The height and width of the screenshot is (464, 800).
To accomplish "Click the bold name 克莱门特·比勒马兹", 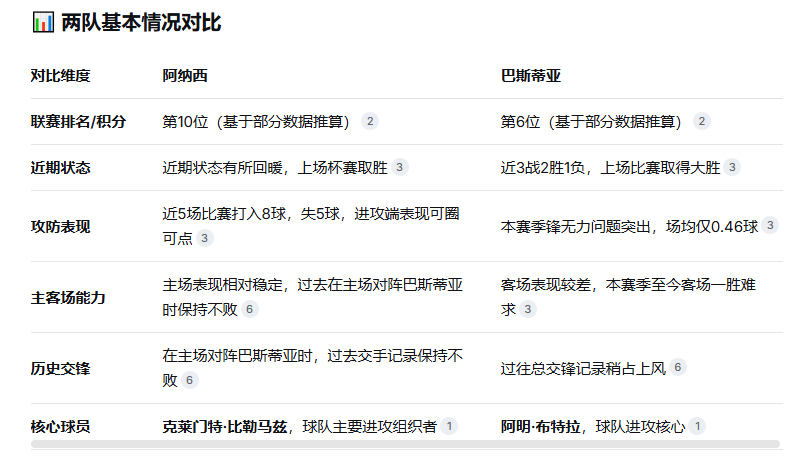I will [x=225, y=427].
